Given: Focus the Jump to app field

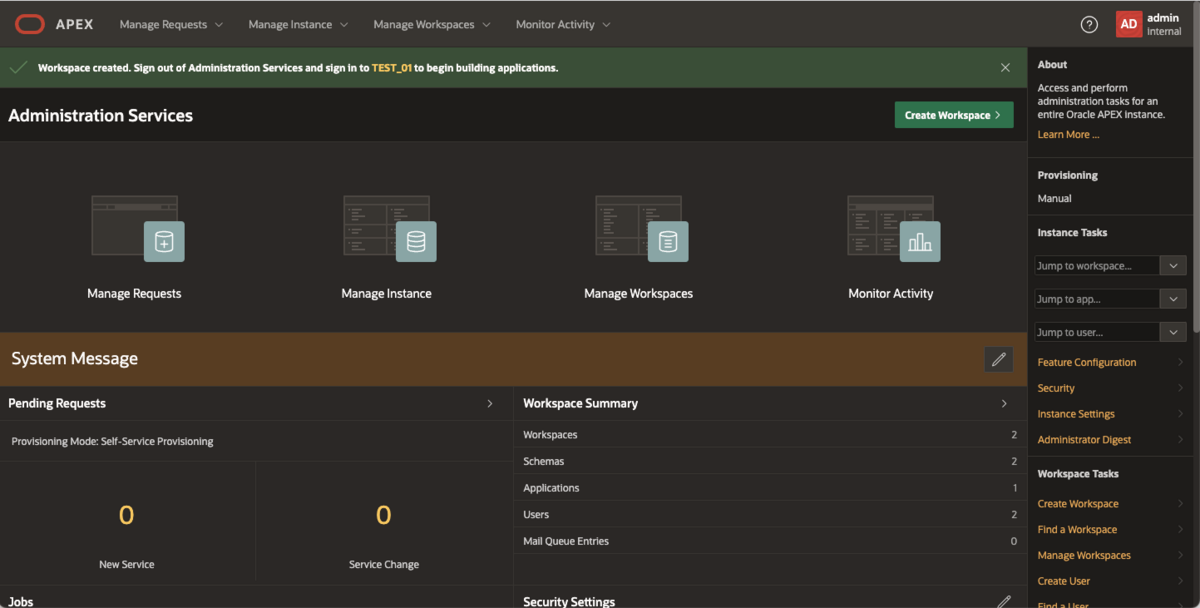Looking at the screenshot, I should (1097, 299).
